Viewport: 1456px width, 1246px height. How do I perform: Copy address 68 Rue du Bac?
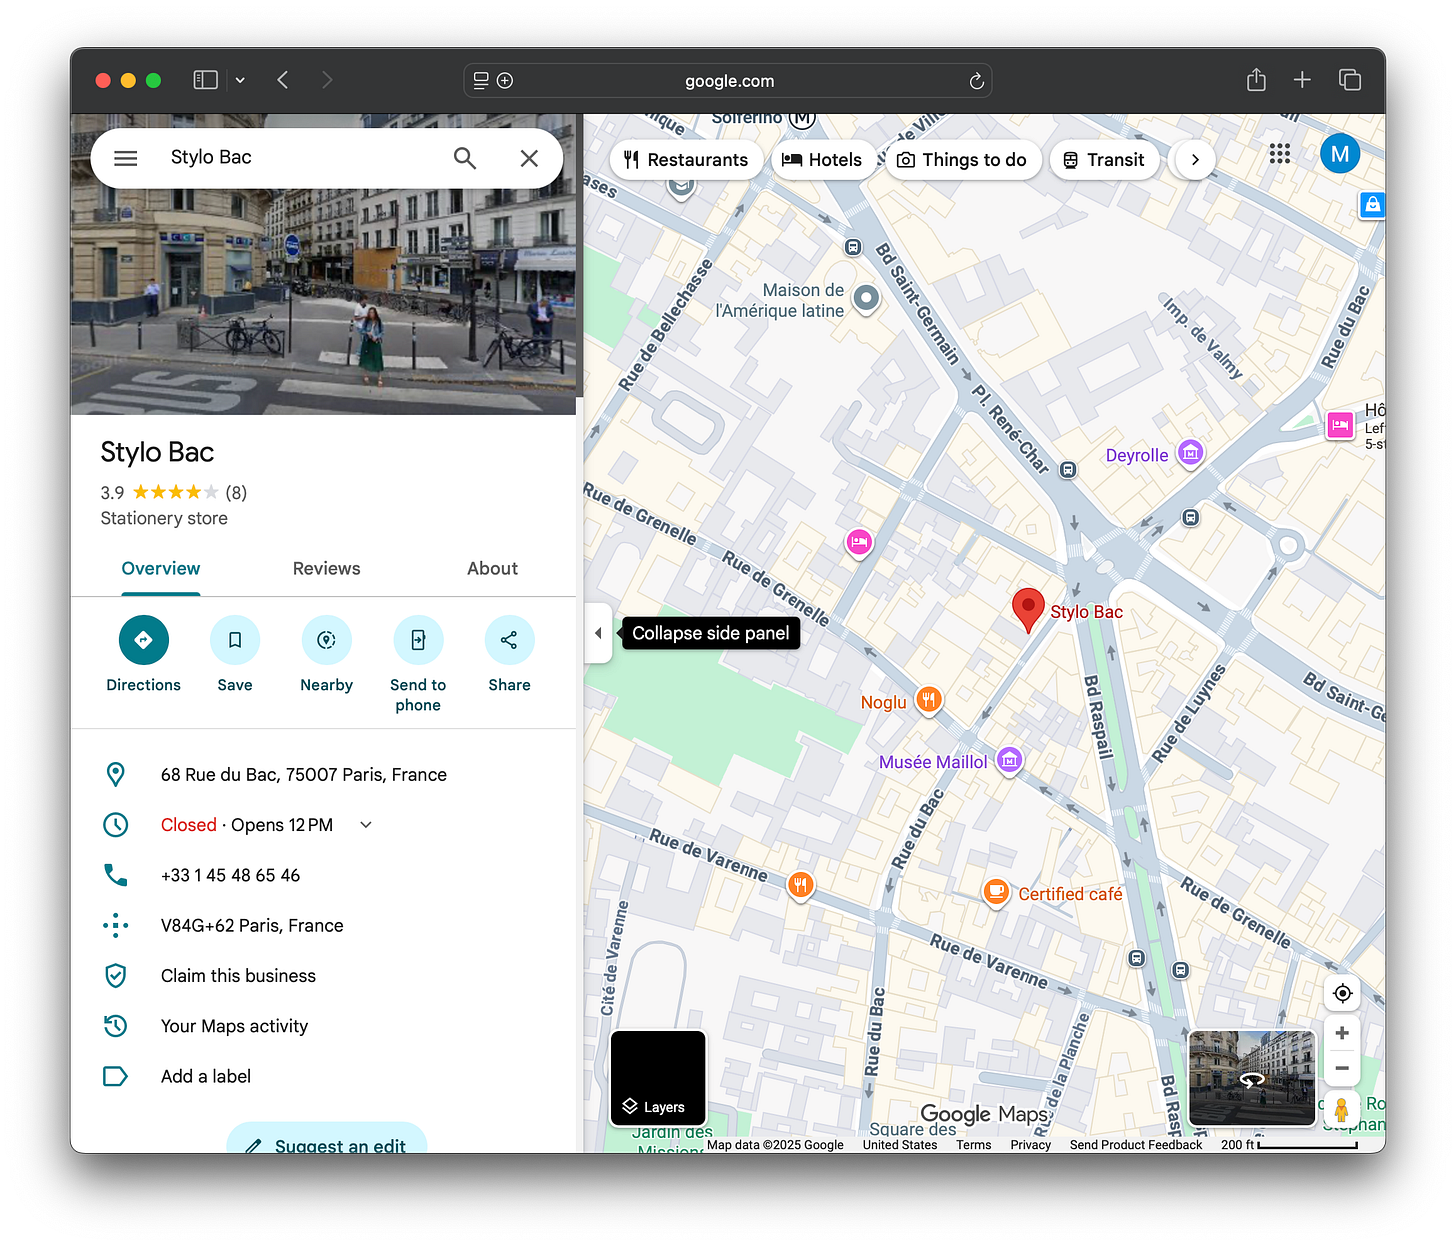pos(304,775)
